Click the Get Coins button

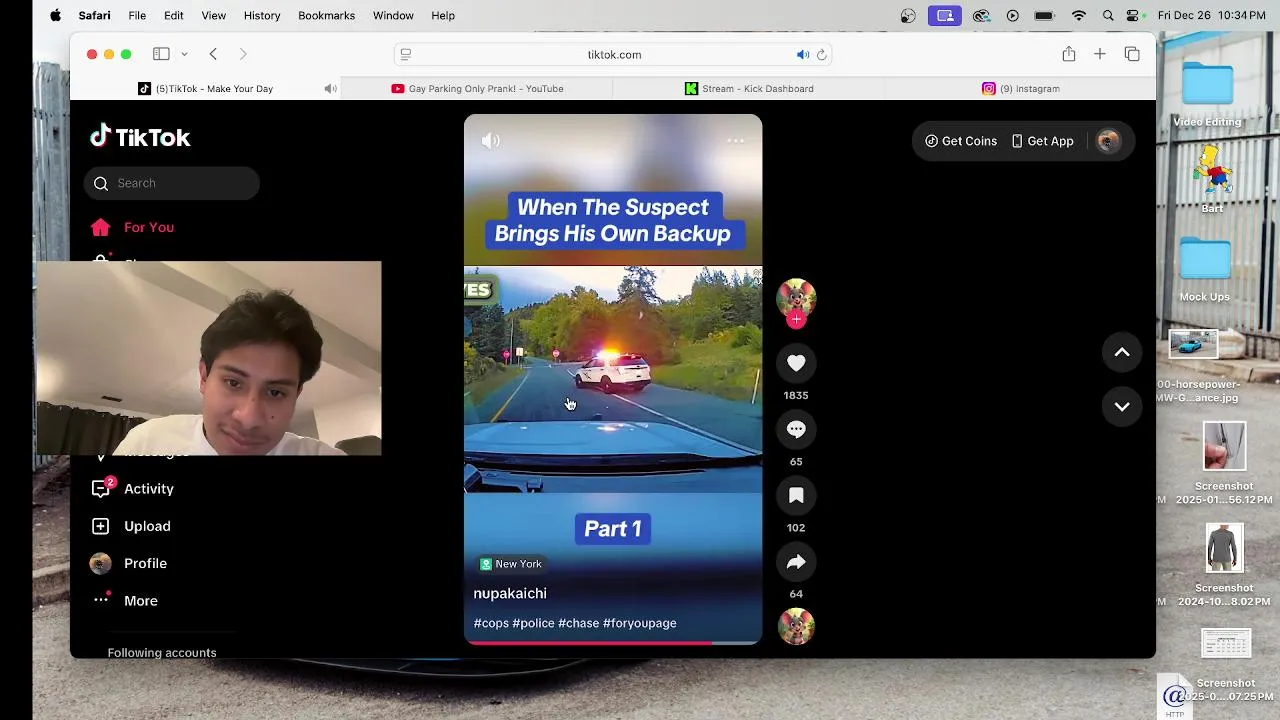pyautogui.click(x=961, y=141)
